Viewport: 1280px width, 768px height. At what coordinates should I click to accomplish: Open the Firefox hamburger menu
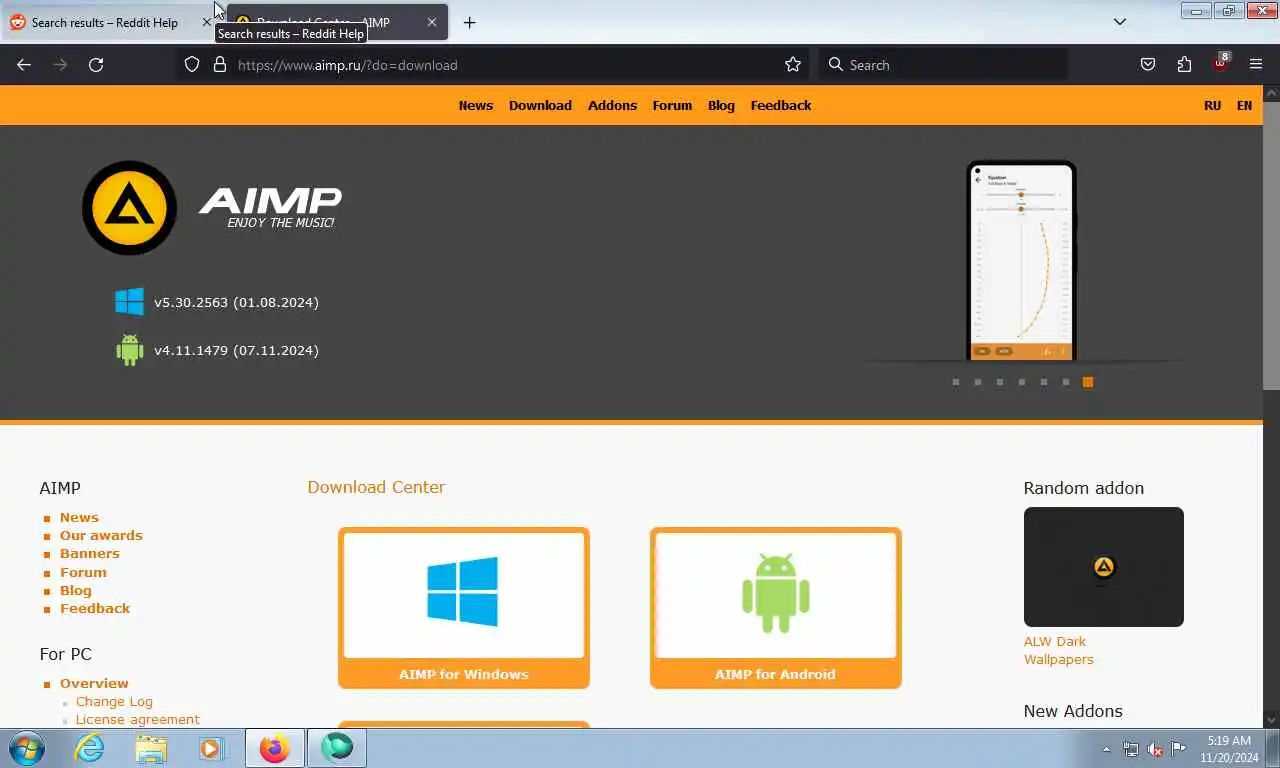click(x=1256, y=65)
